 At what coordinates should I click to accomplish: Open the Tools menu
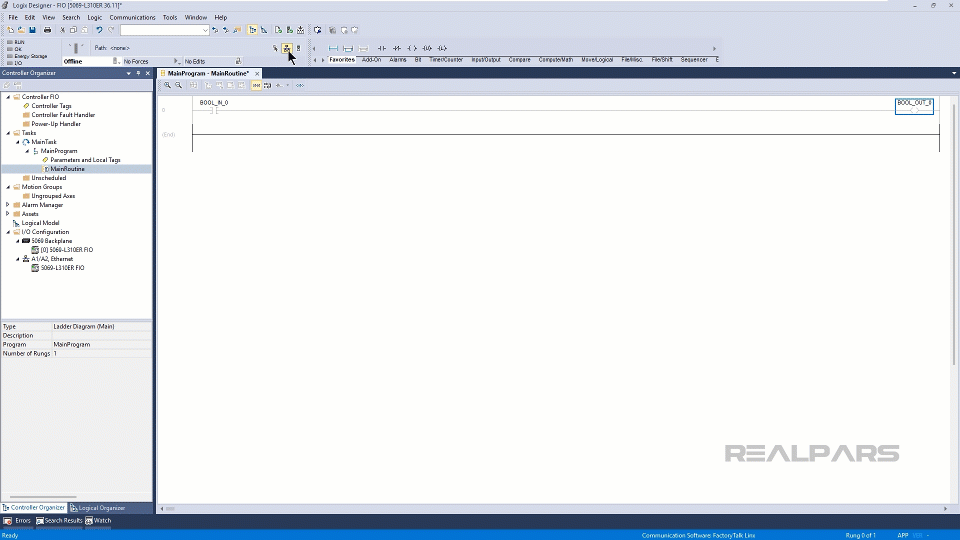[x=170, y=18]
